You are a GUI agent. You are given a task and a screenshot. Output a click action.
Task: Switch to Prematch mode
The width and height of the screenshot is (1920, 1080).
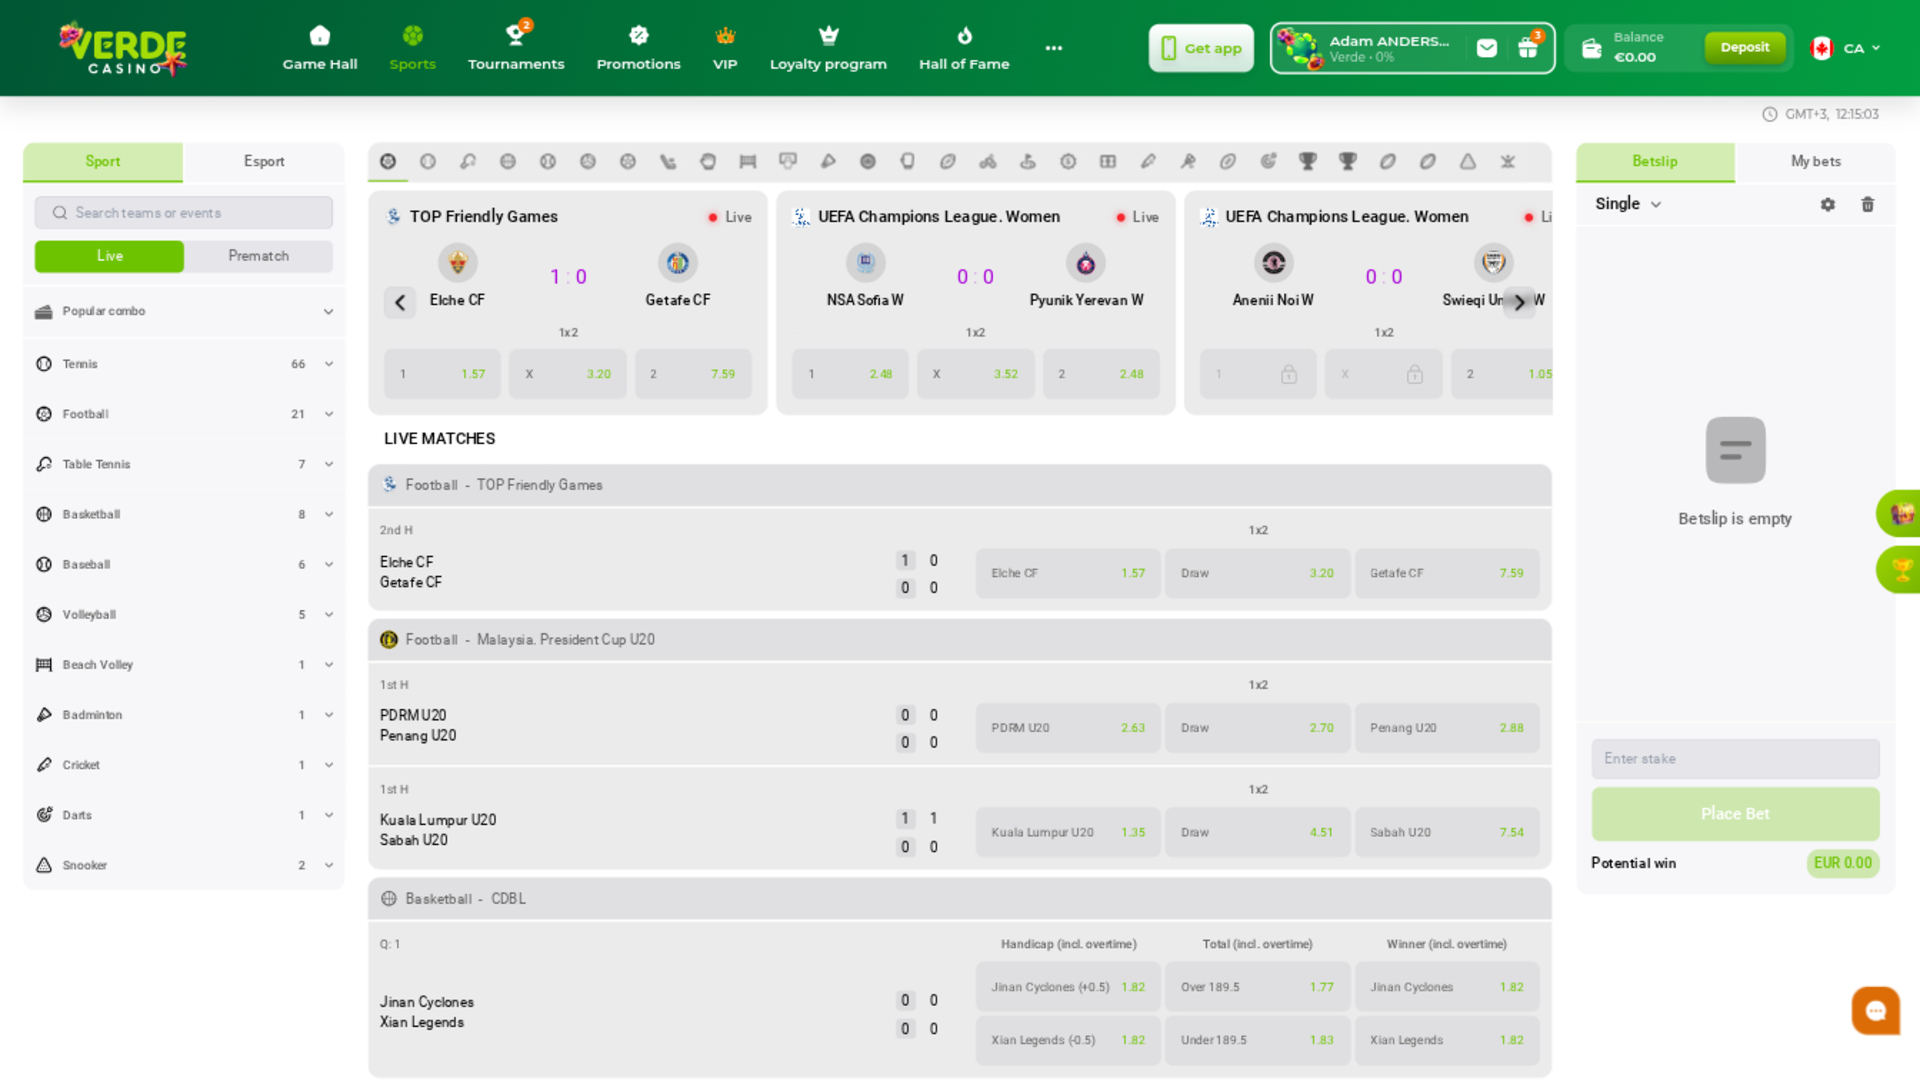[x=257, y=256]
